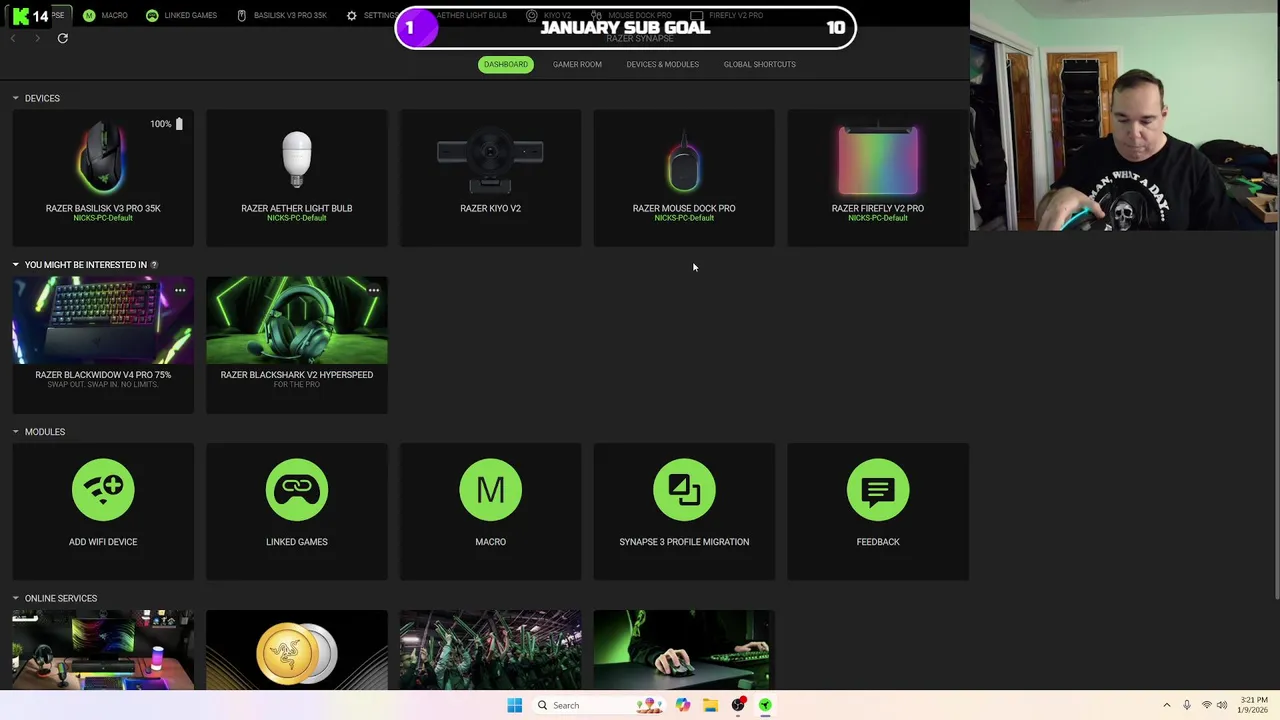This screenshot has width=1280, height=720.
Task: Switch to OBS Studio in the taskbar
Action: [738, 705]
